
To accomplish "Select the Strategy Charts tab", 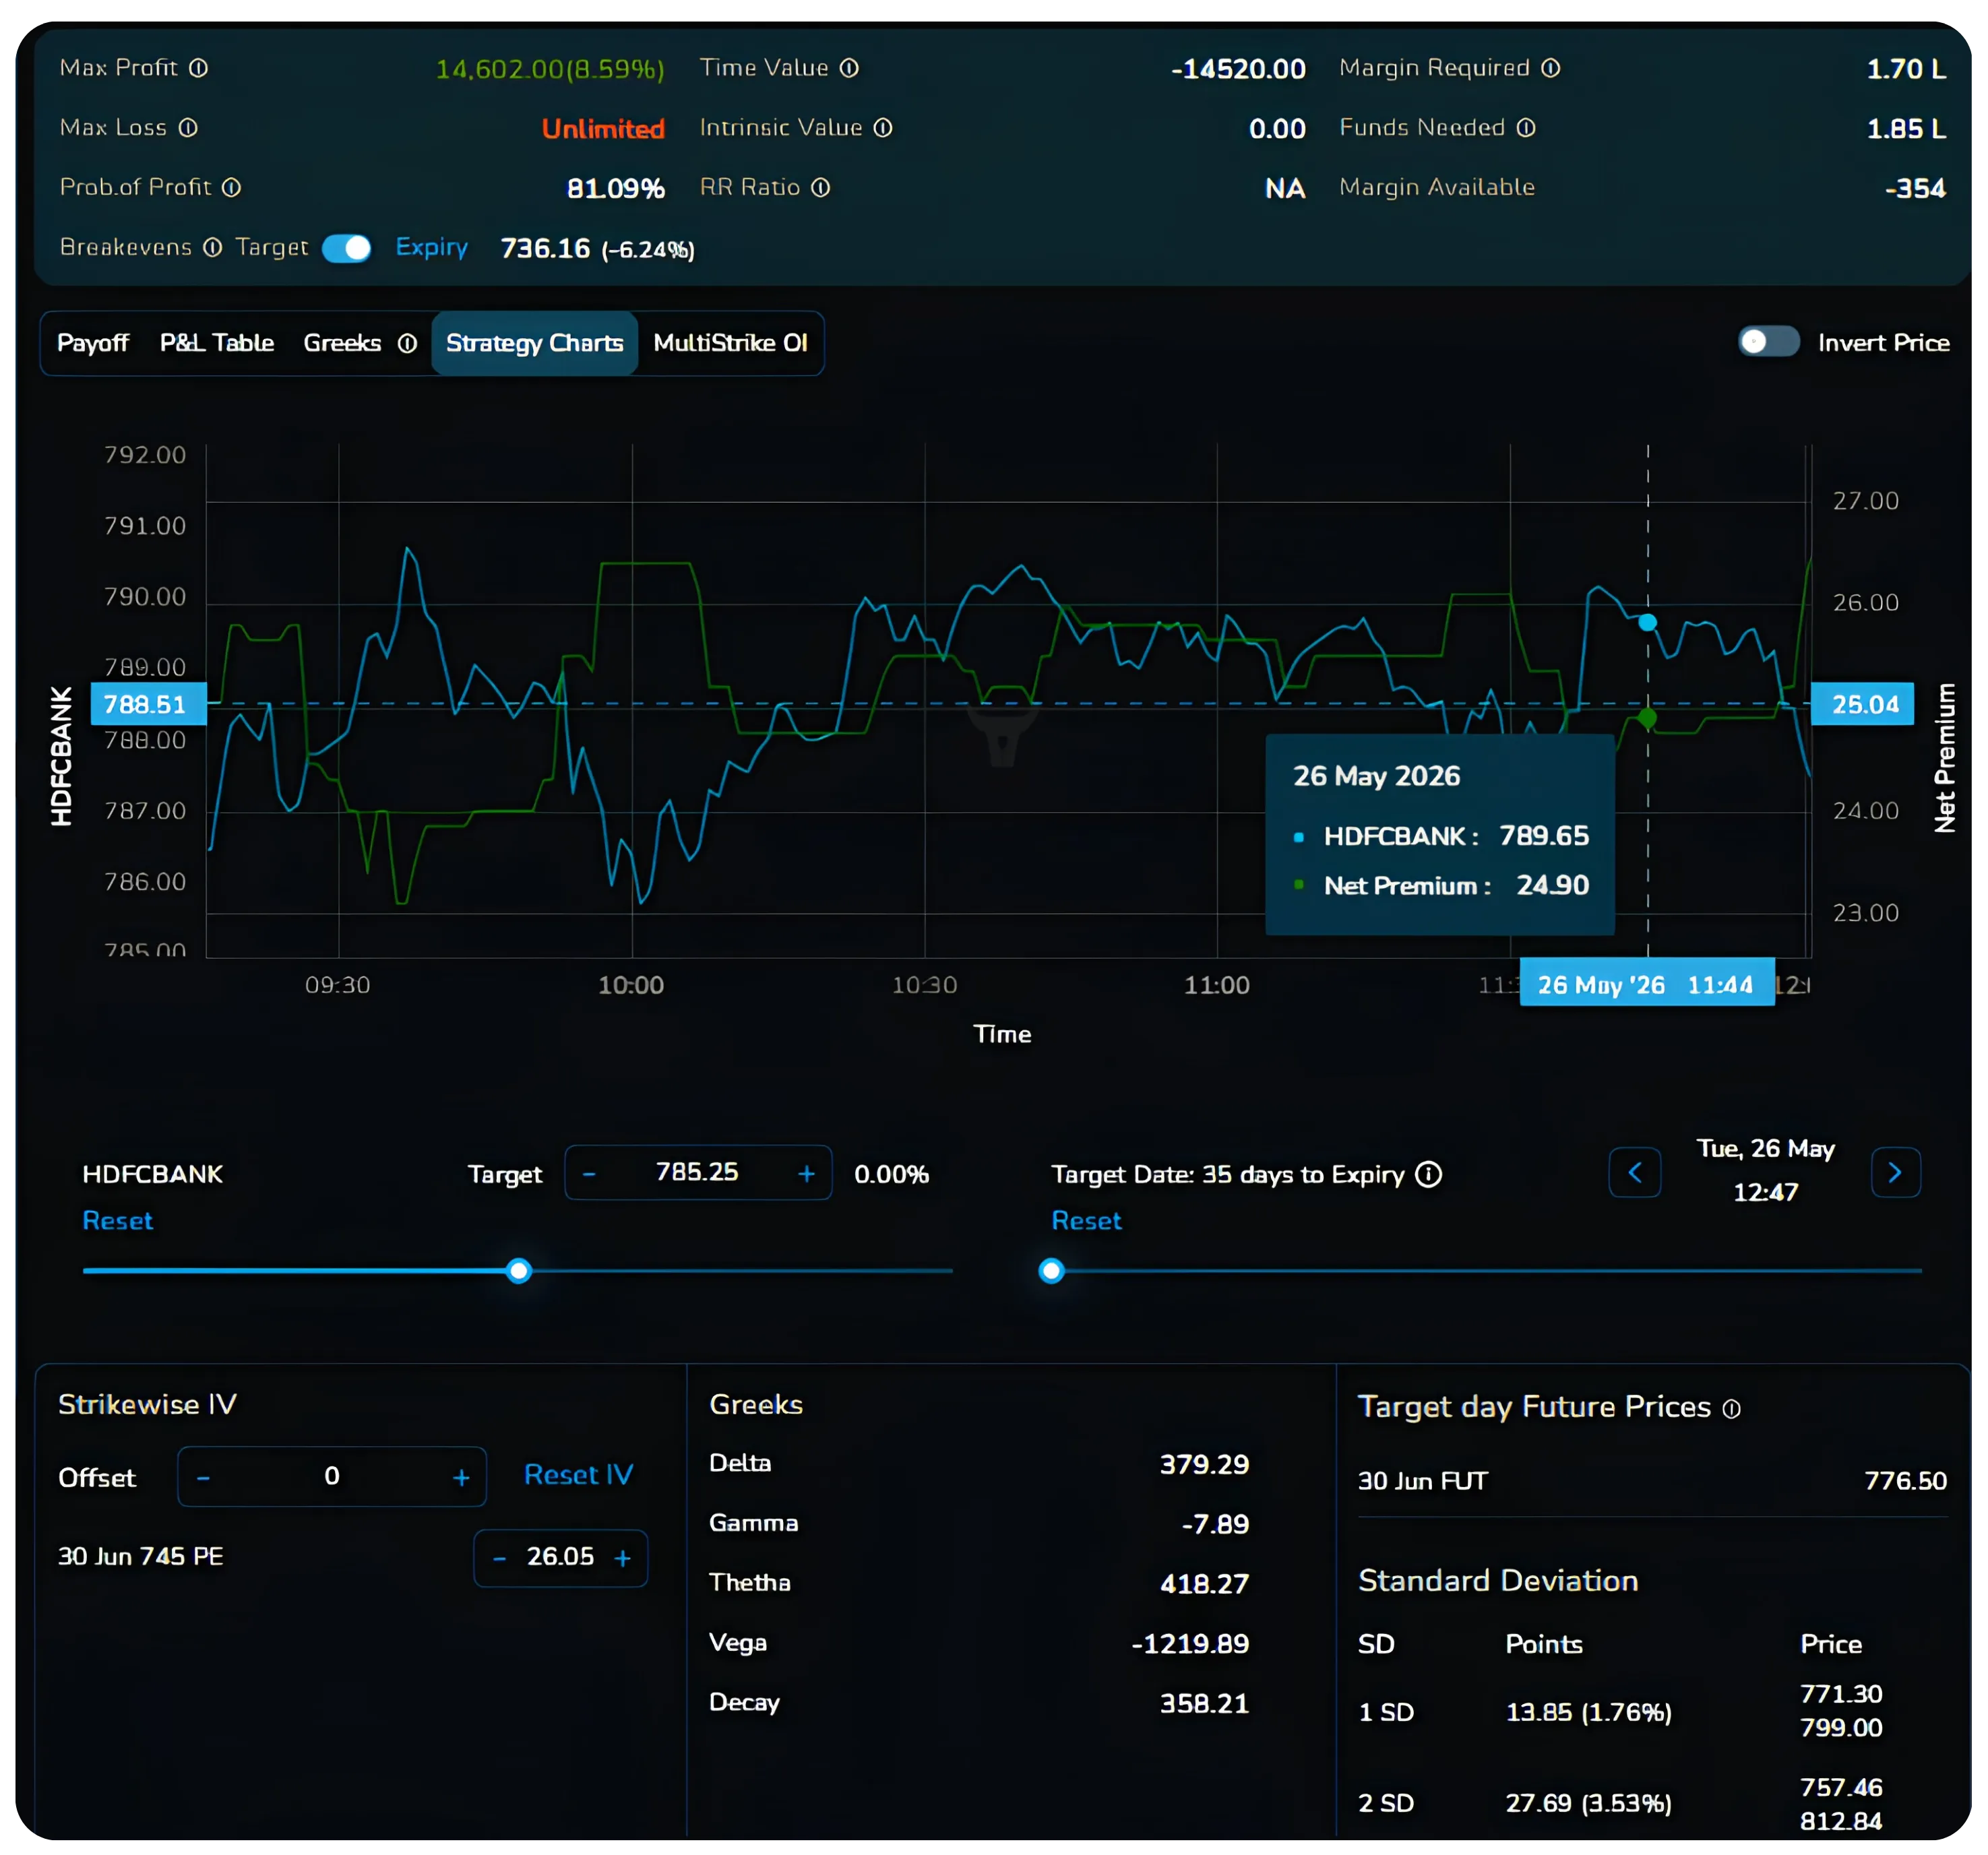I will pyautogui.click(x=535, y=343).
